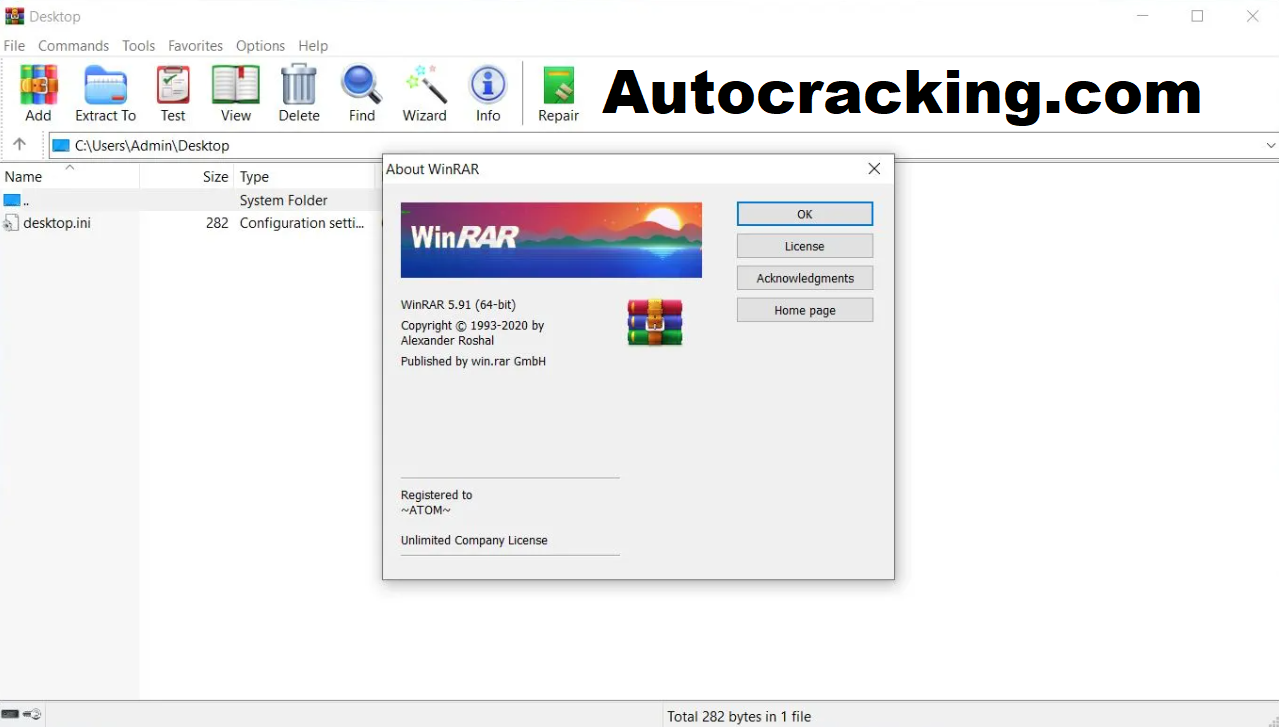
Task: Click 'Published by win.rar GmbH' text
Action: [x=473, y=361]
